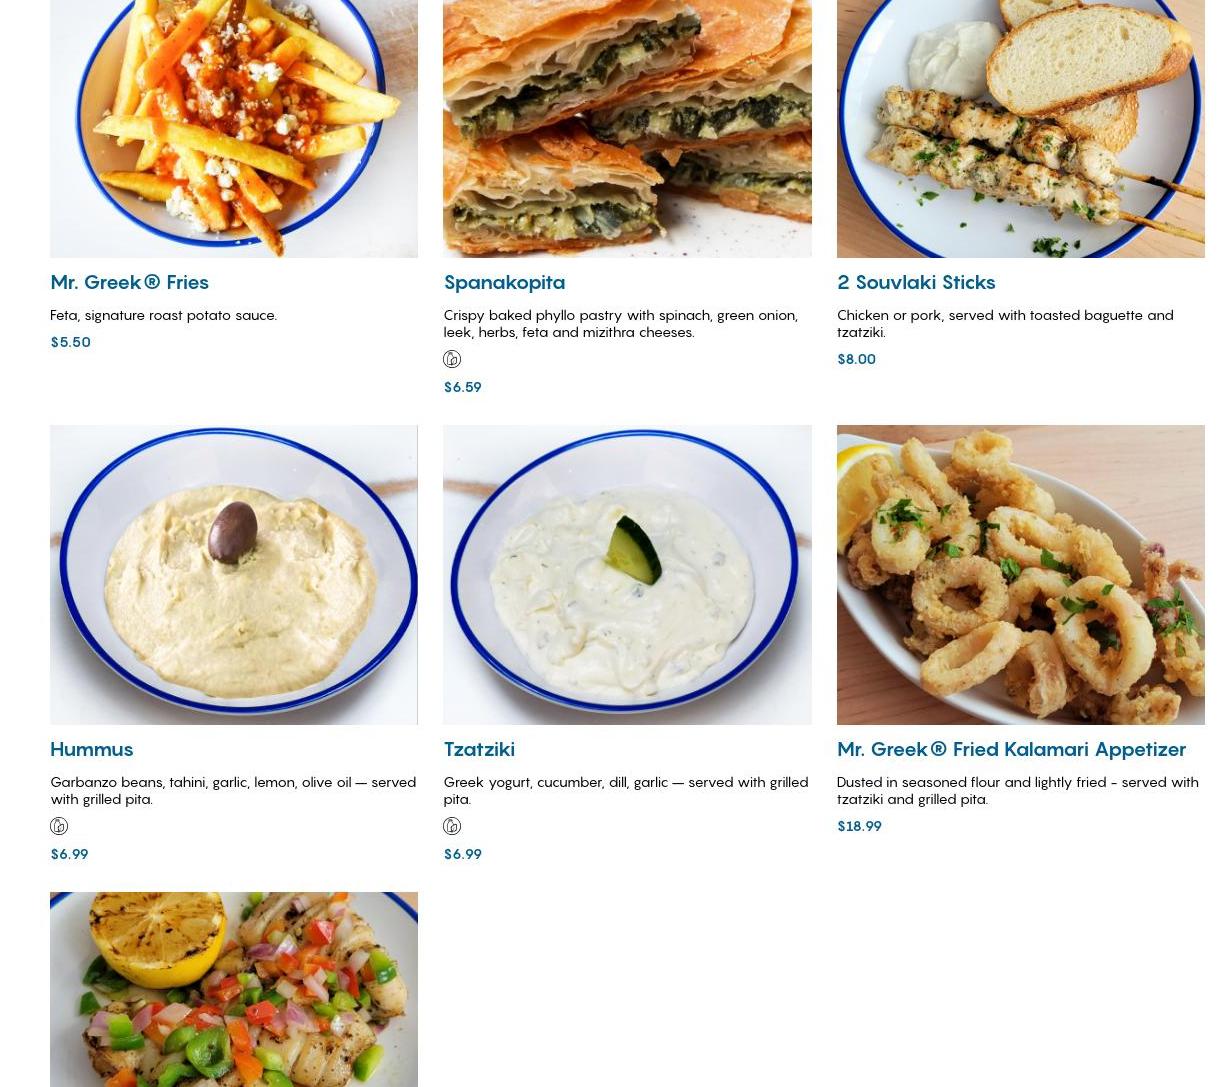Open the Mr. Greek Fries item title
The image size is (1230, 1087).
pyautogui.click(x=129, y=282)
